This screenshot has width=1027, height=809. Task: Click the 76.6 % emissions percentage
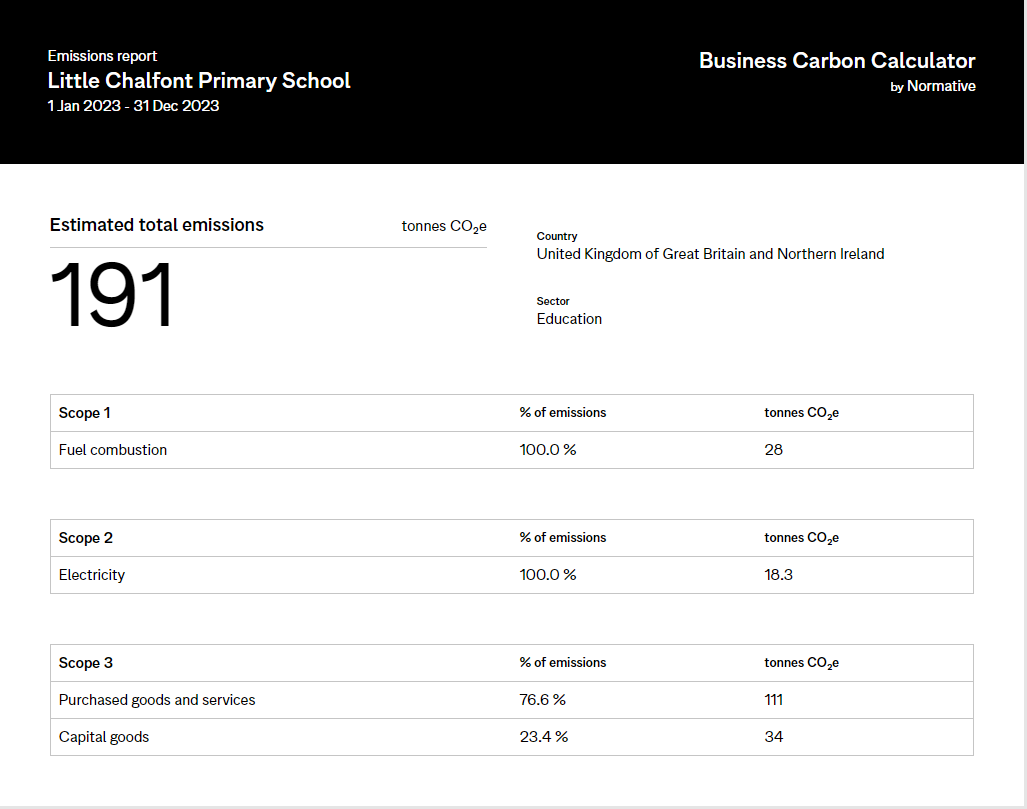(x=543, y=700)
